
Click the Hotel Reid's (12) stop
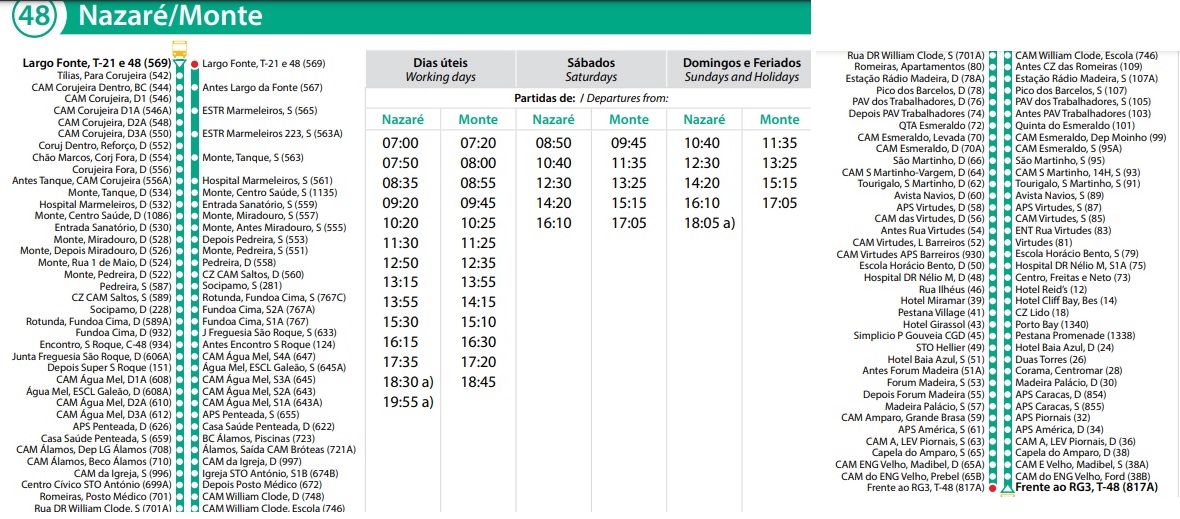(1051, 289)
